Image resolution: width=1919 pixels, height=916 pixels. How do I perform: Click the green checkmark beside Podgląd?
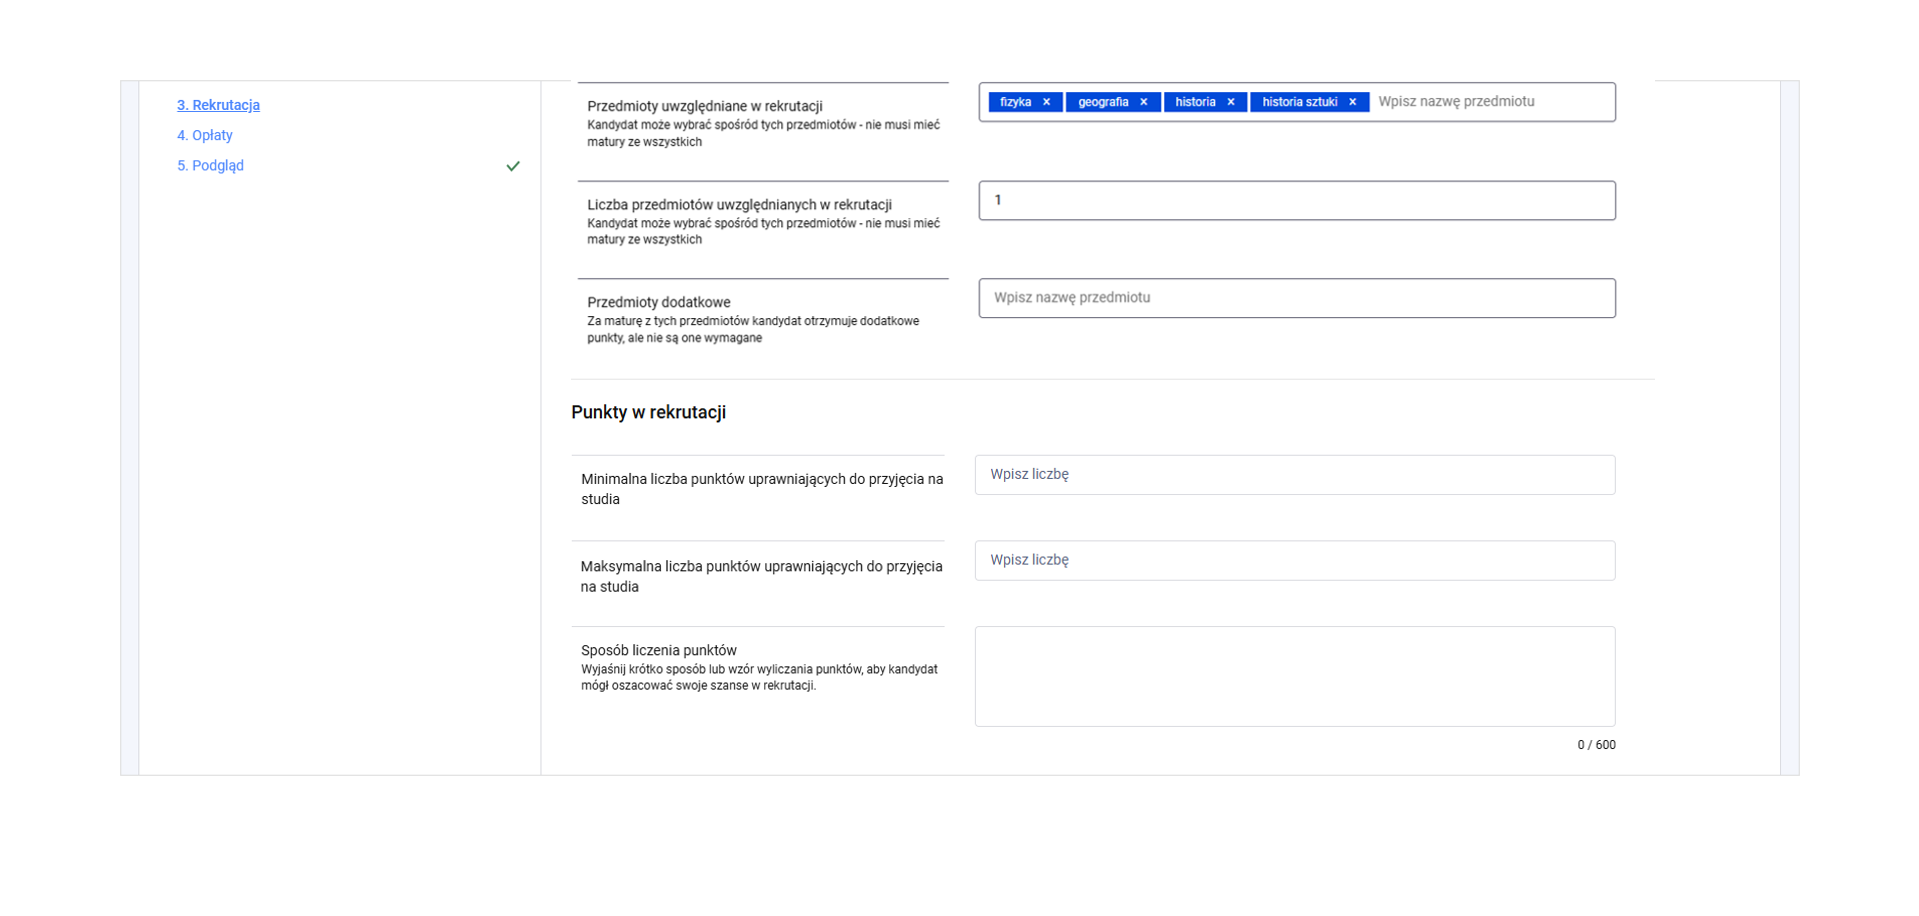[x=513, y=166]
